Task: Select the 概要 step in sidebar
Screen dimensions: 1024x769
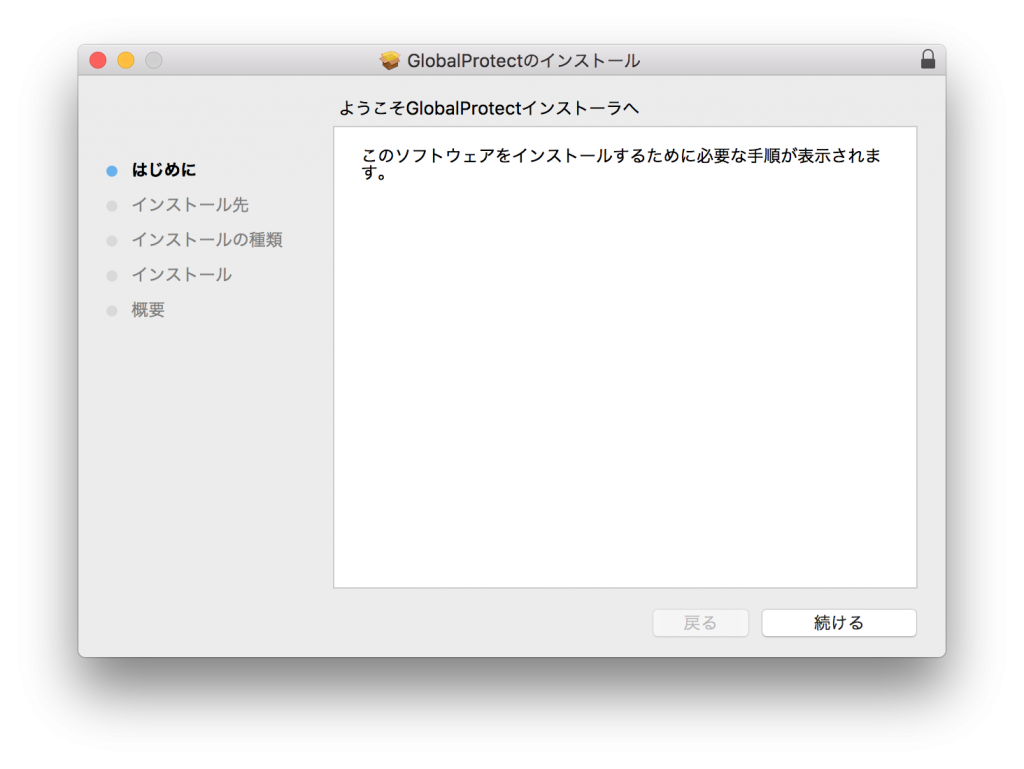Action: [148, 310]
